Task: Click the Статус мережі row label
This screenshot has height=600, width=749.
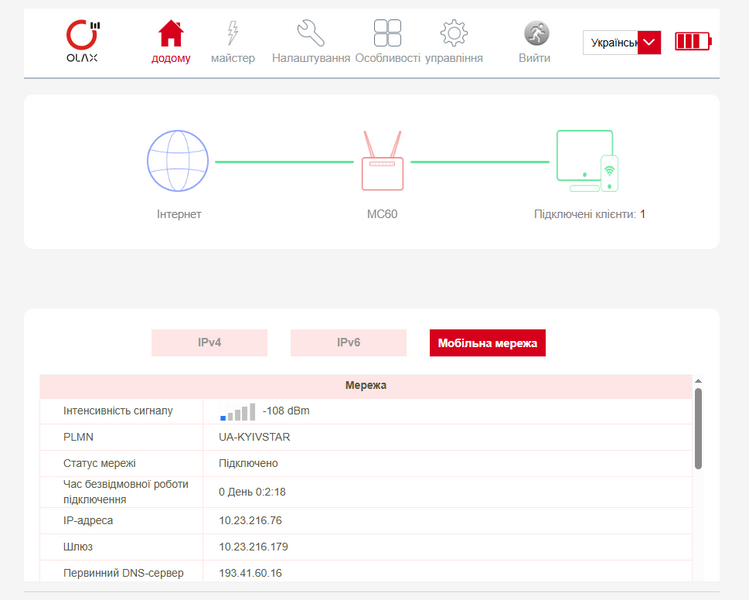Action: 99,463
